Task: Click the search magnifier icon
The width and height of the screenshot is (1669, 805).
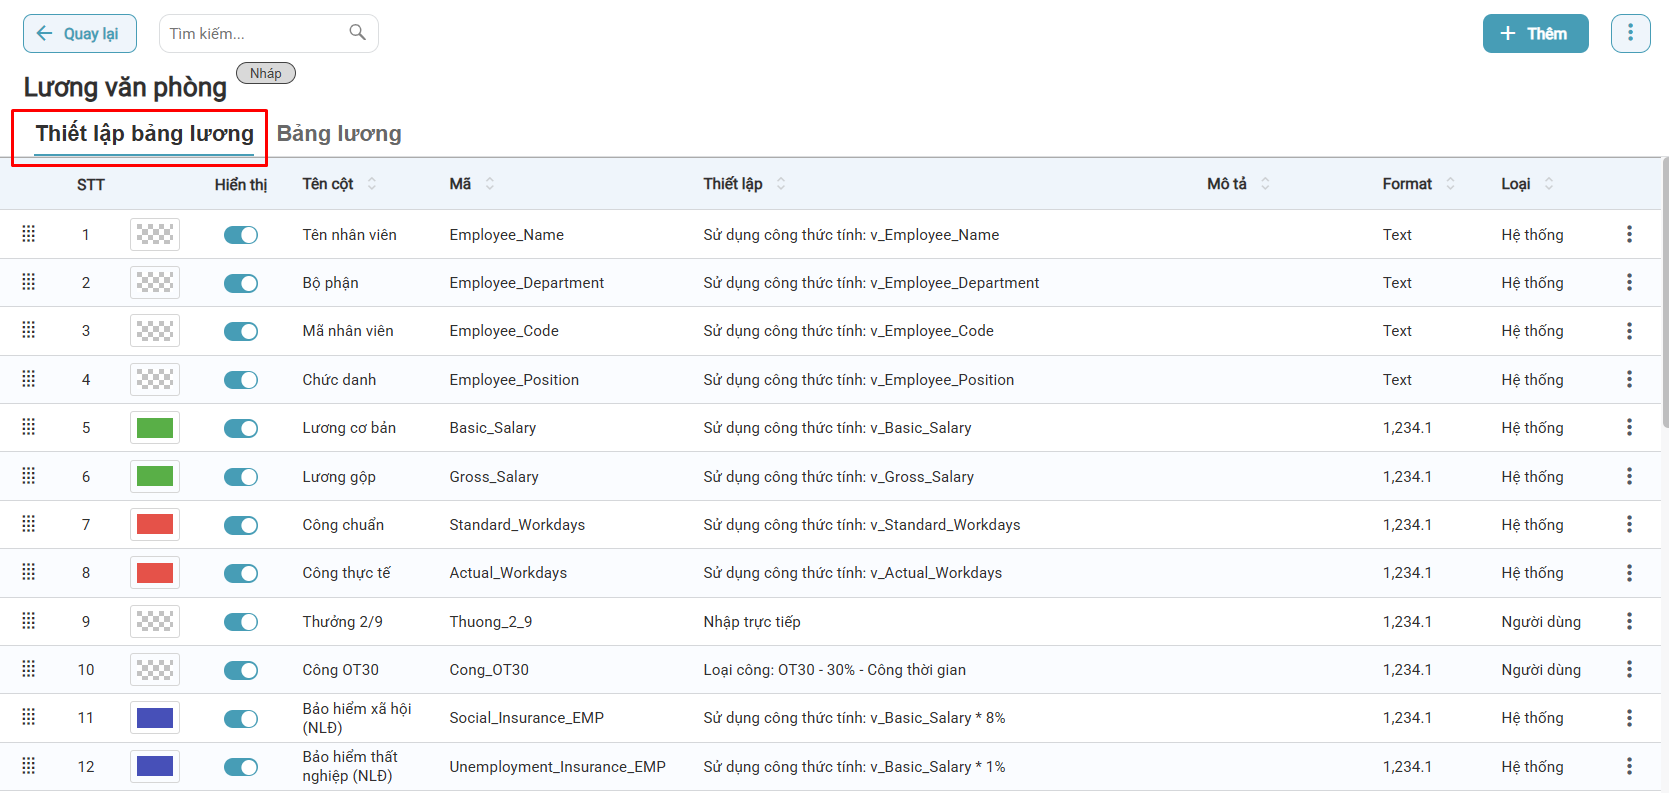Action: click(x=357, y=33)
